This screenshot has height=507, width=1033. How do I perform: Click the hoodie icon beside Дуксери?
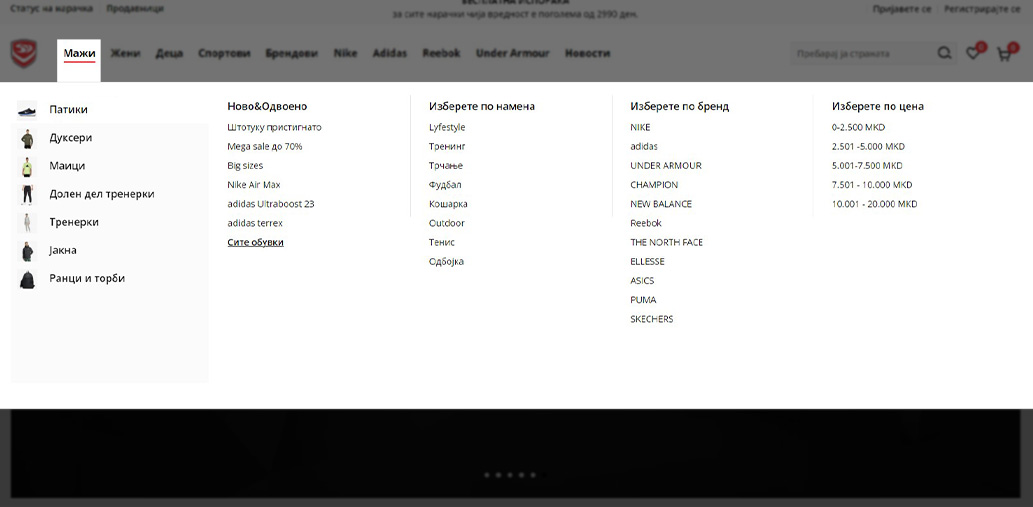[x=27, y=138]
